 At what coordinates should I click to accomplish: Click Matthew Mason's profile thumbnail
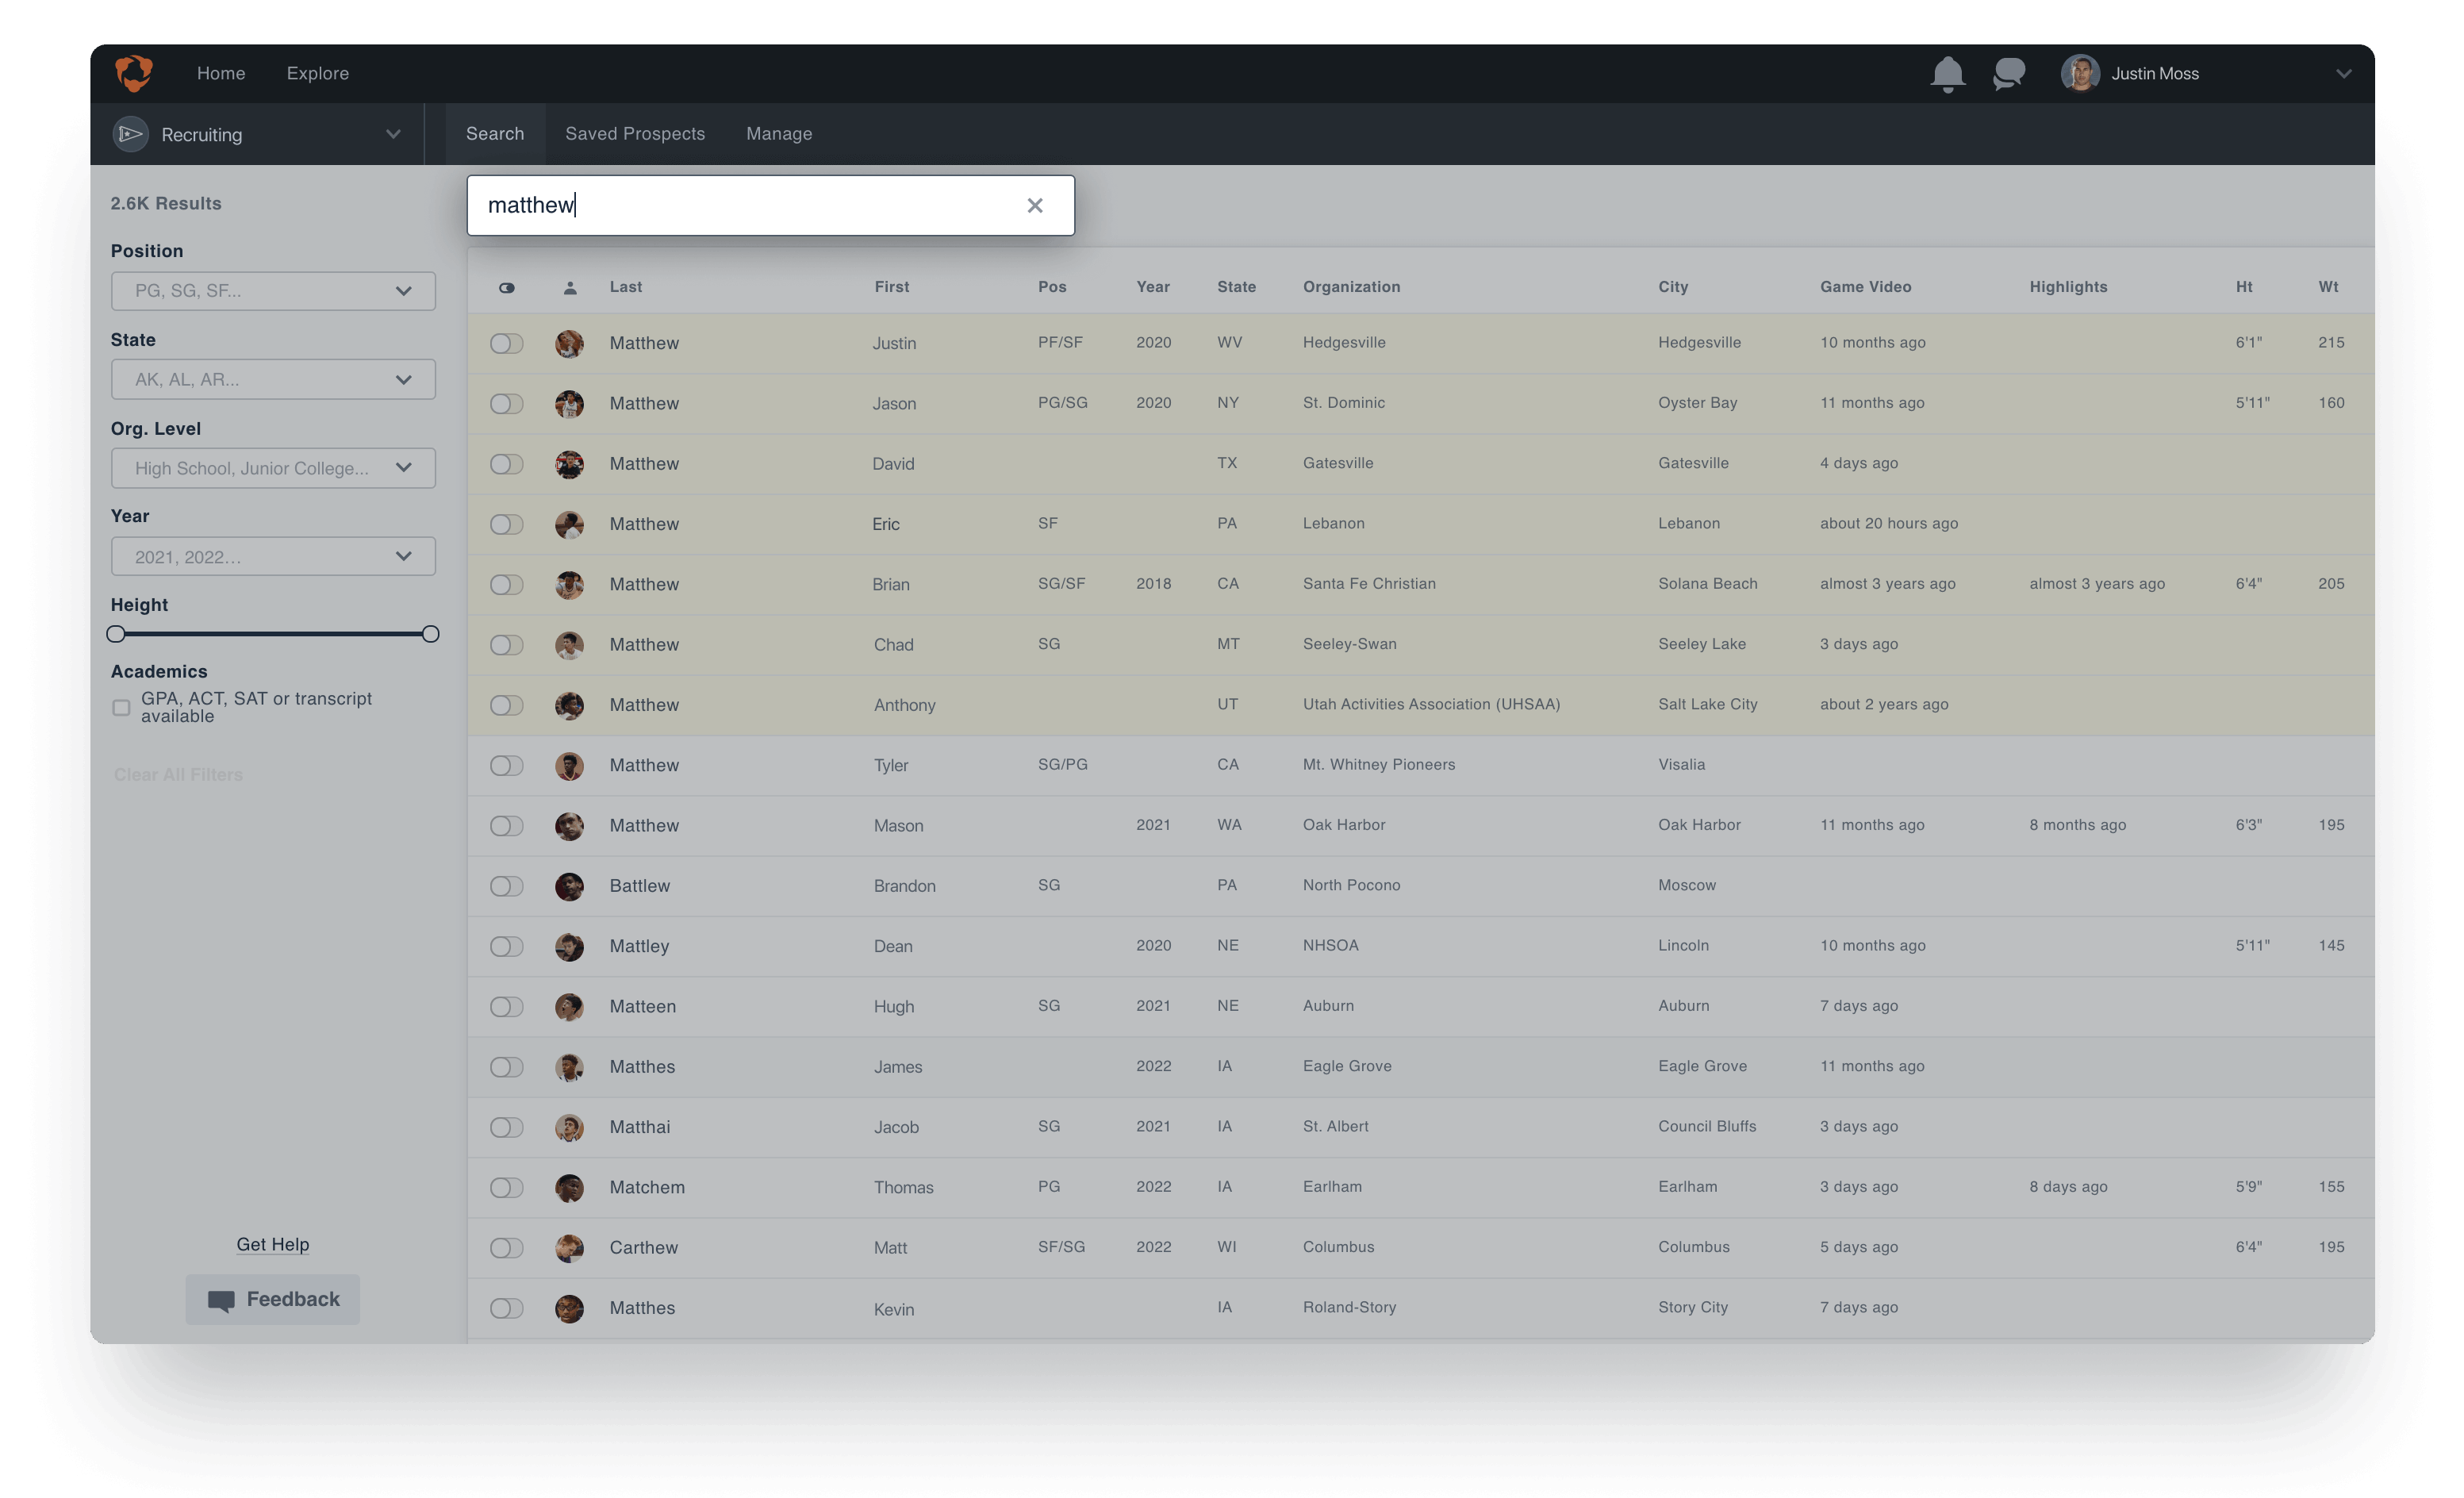point(570,826)
